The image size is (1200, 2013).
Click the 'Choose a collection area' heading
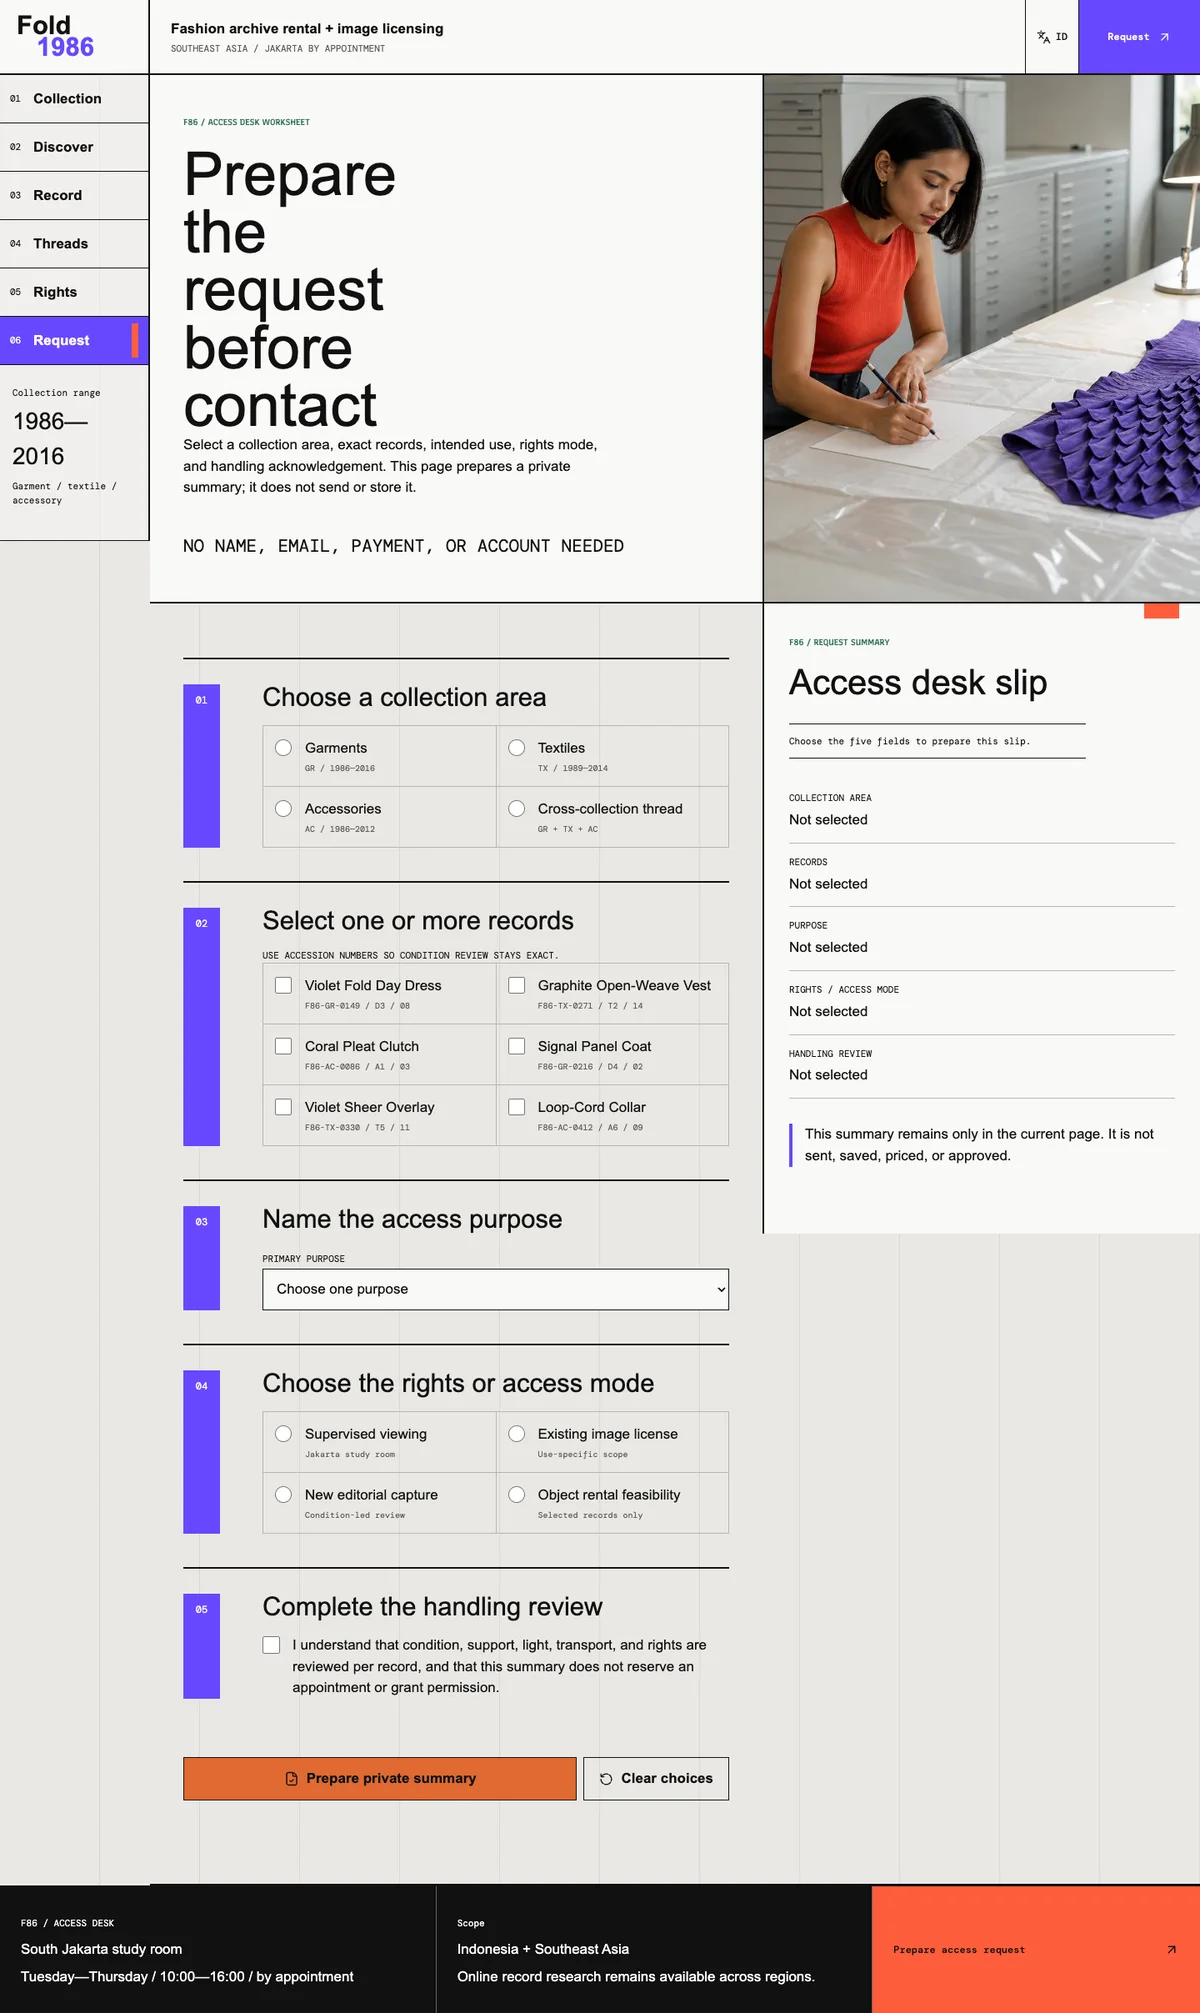pos(404,698)
